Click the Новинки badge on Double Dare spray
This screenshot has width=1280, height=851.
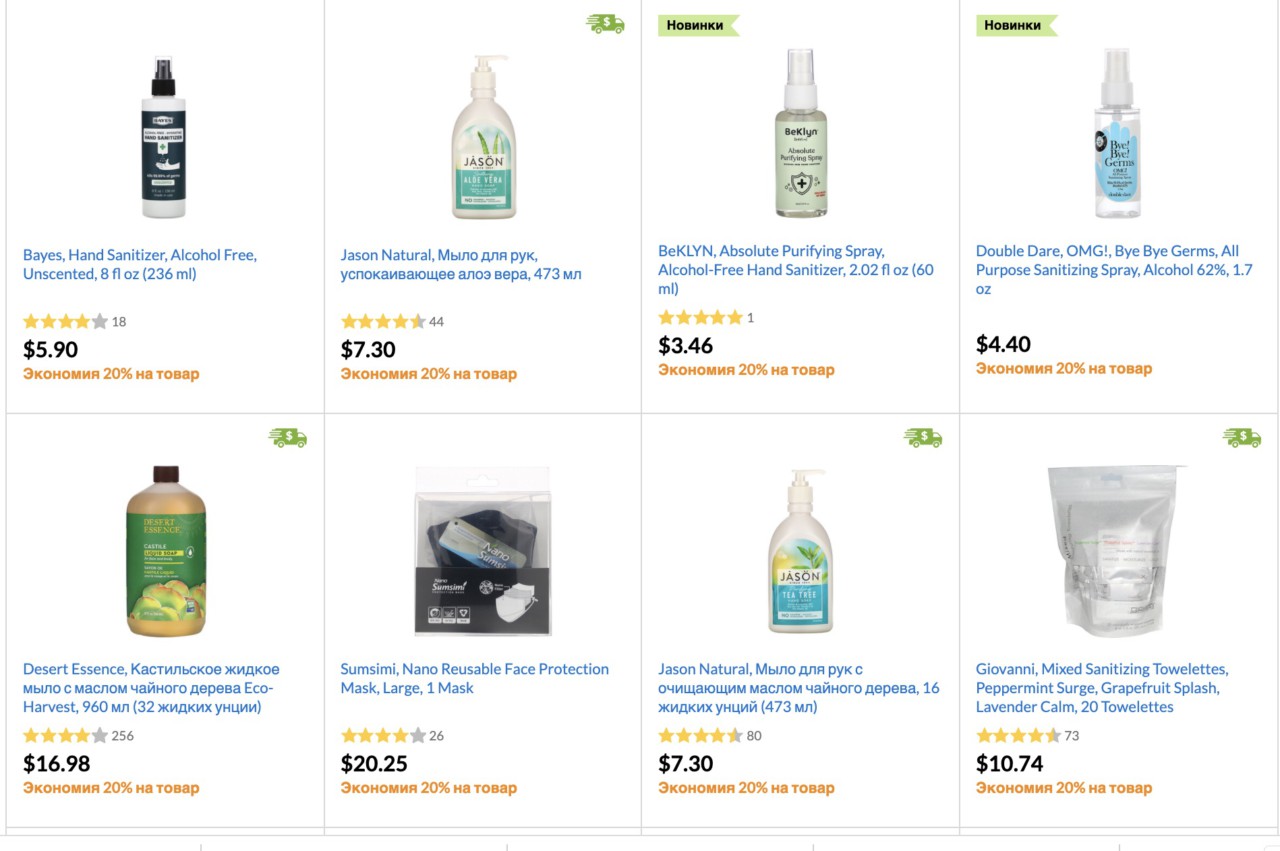(x=1015, y=25)
